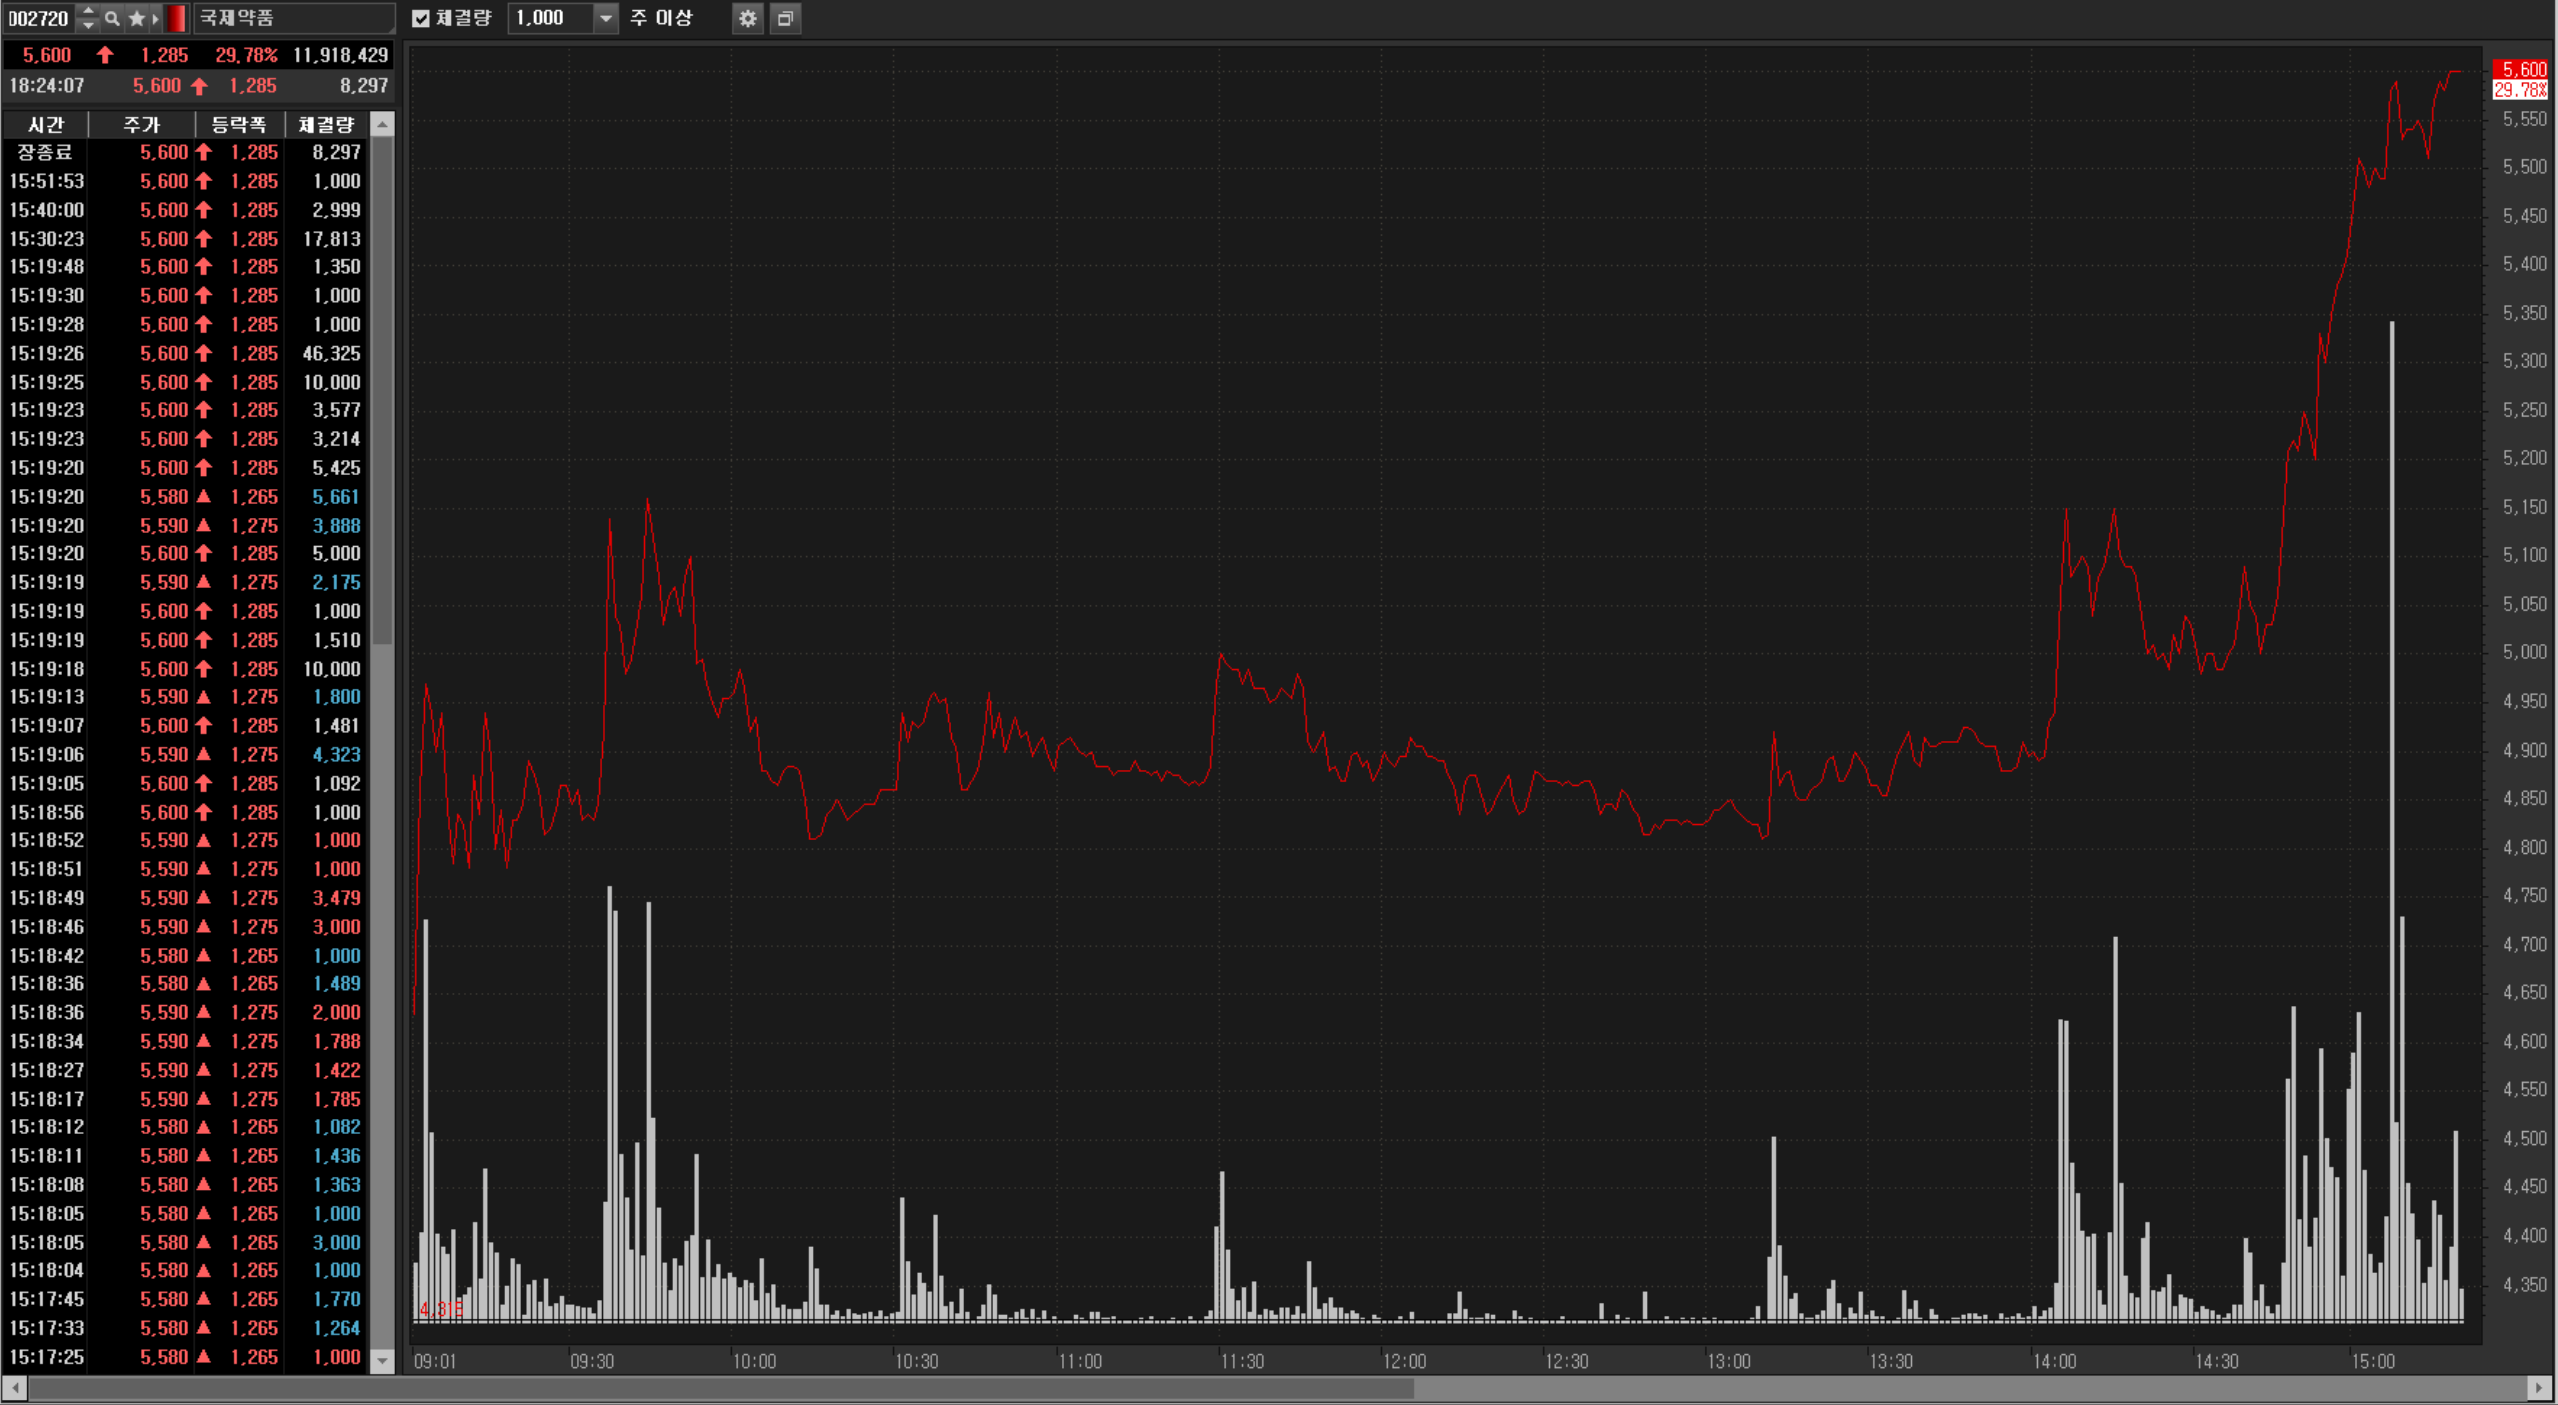2558x1405 pixels.
Task: Click the stock code up stepper arrow
Action: 88,12
